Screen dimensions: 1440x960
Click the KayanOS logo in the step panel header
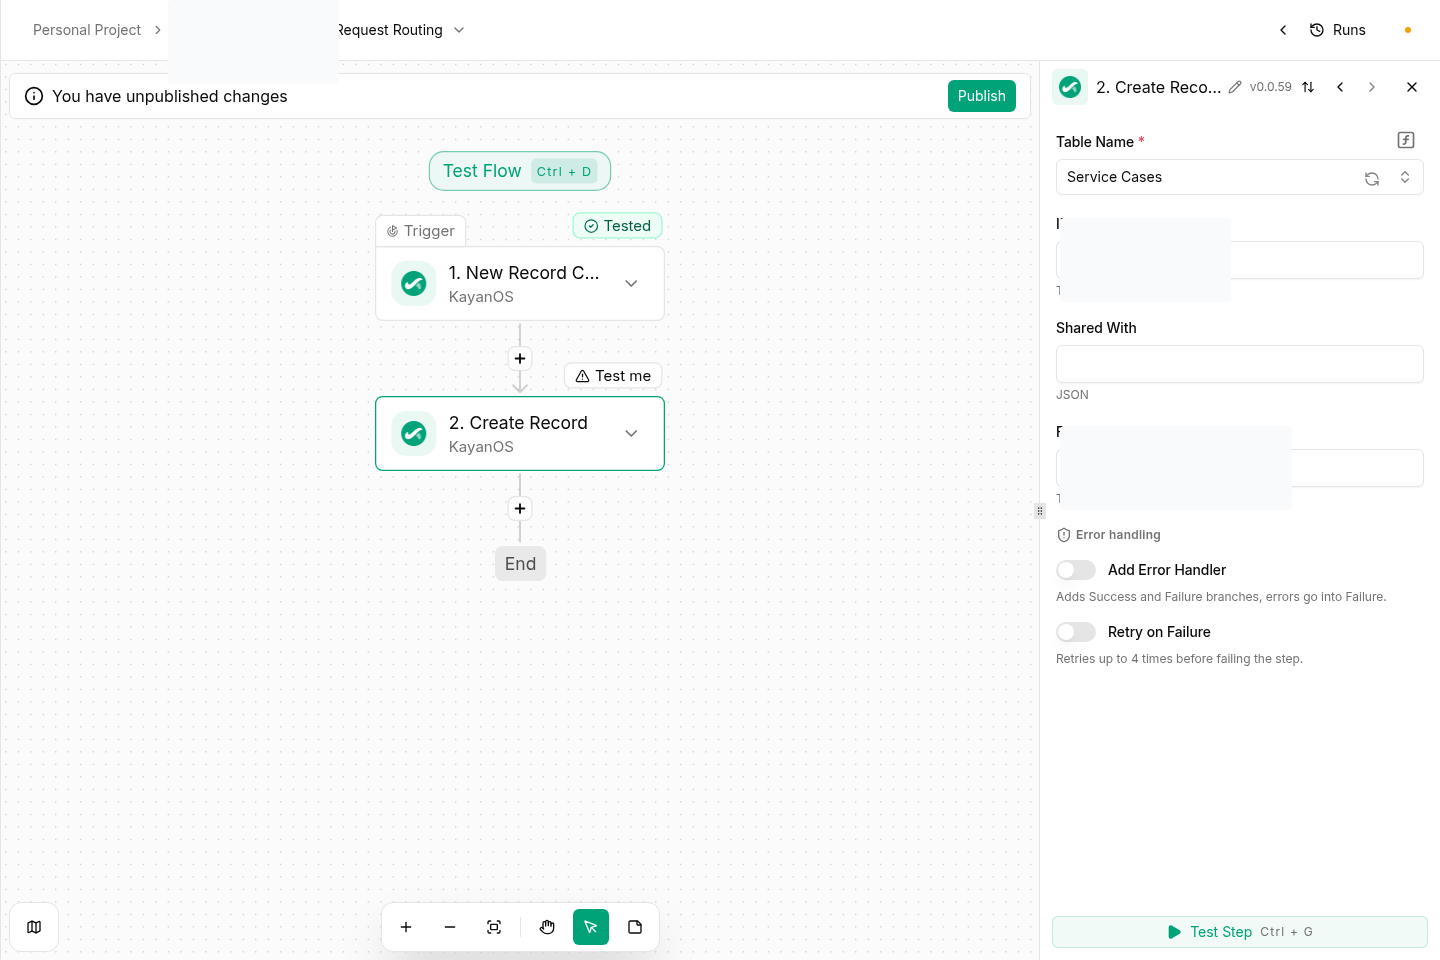pos(1070,87)
